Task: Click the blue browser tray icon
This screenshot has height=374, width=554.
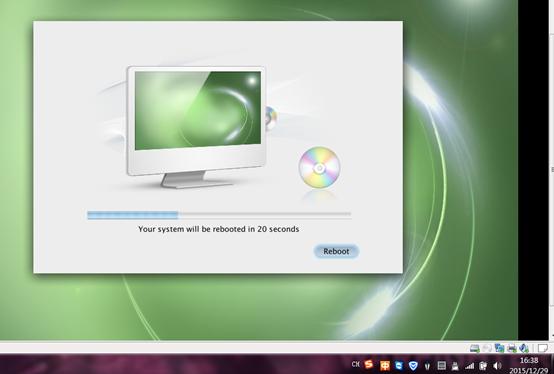Action: point(399,365)
